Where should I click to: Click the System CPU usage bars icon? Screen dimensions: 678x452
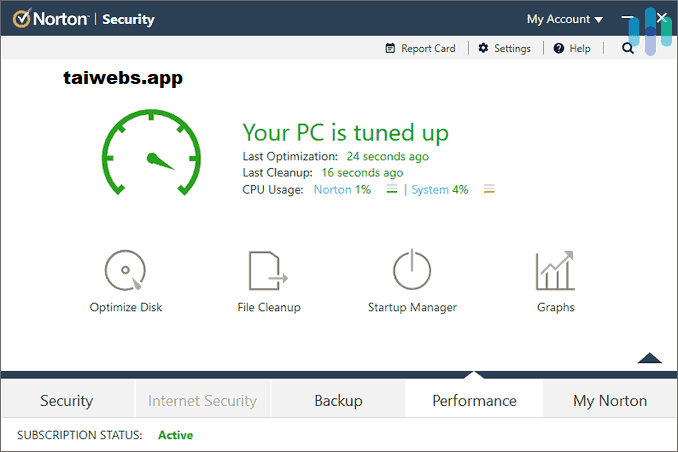pyautogui.click(x=489, y=189)
